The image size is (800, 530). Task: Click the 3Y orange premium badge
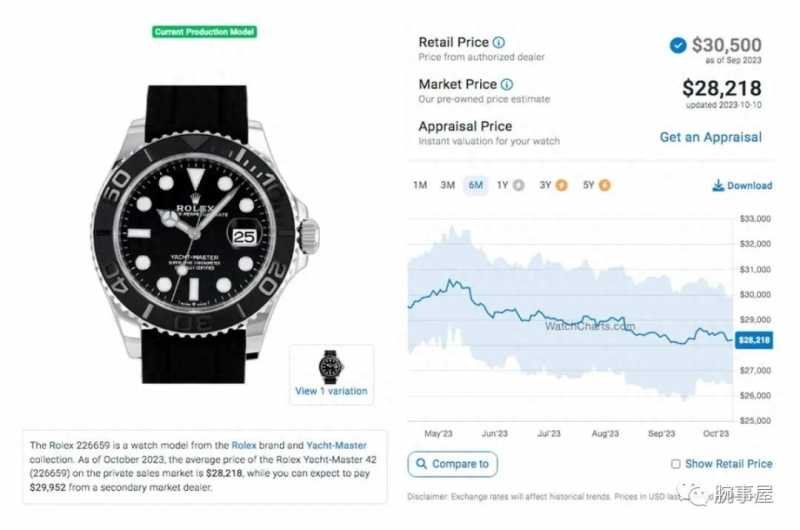click(x=561, y=185)
